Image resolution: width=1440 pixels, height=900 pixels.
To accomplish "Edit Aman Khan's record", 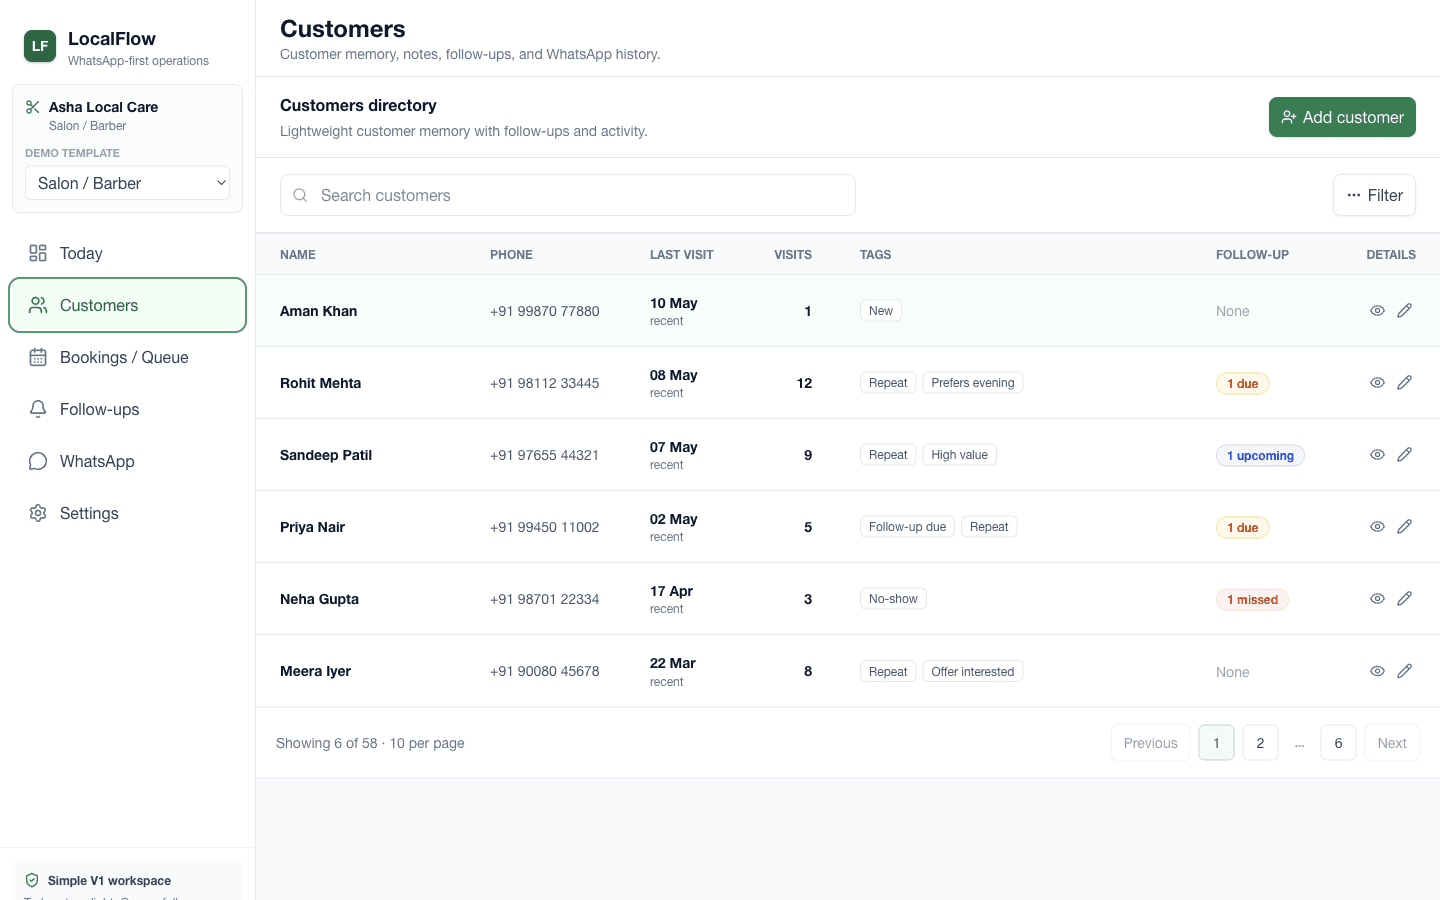I will coord(1404,311).
